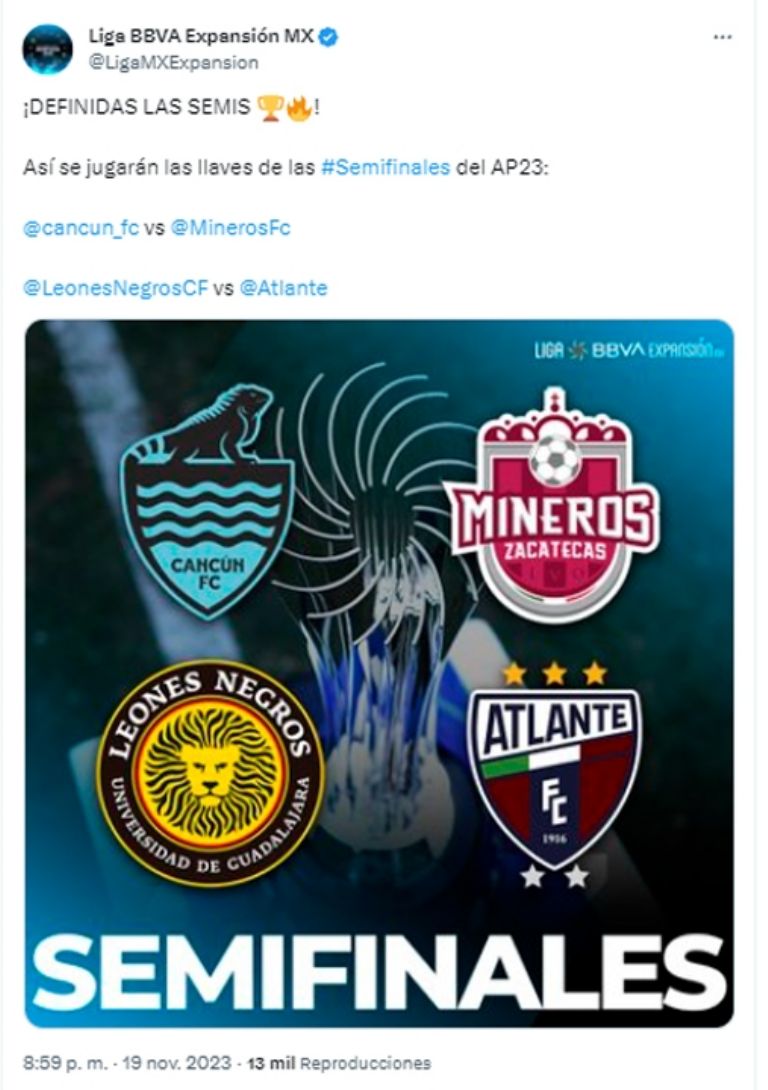The height and width of the screenshot is (1090, 768).
Task: Open the @LigaMXExpansion handle
Action: (173, 63)
